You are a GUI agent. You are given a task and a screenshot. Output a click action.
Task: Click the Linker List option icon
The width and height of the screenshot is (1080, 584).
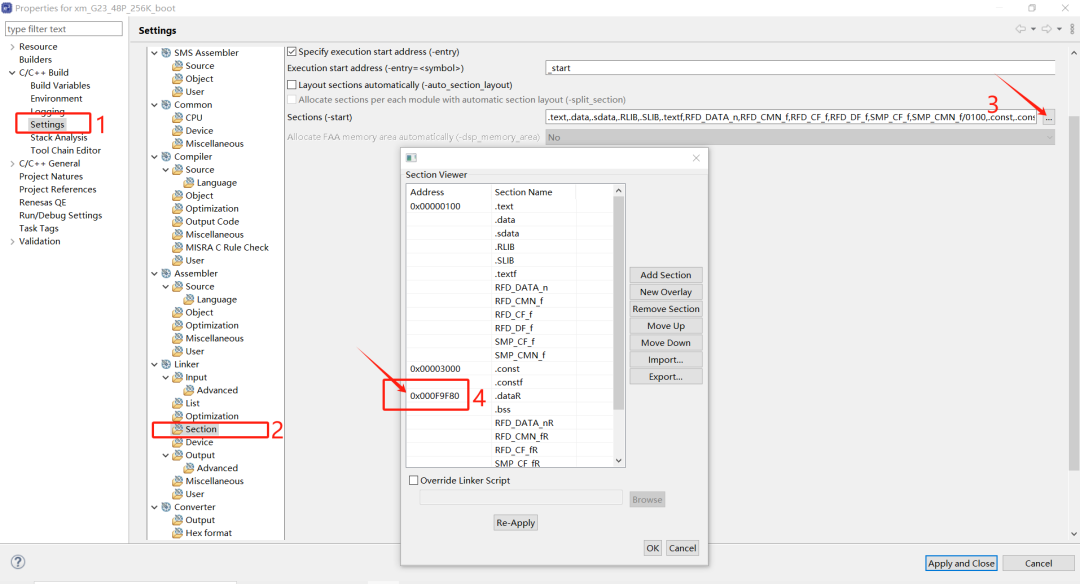(178, 404)
